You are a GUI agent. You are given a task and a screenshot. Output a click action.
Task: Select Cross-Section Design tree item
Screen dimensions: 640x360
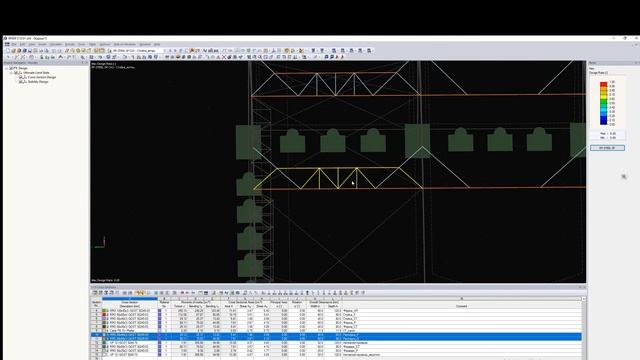coord(42,77)
